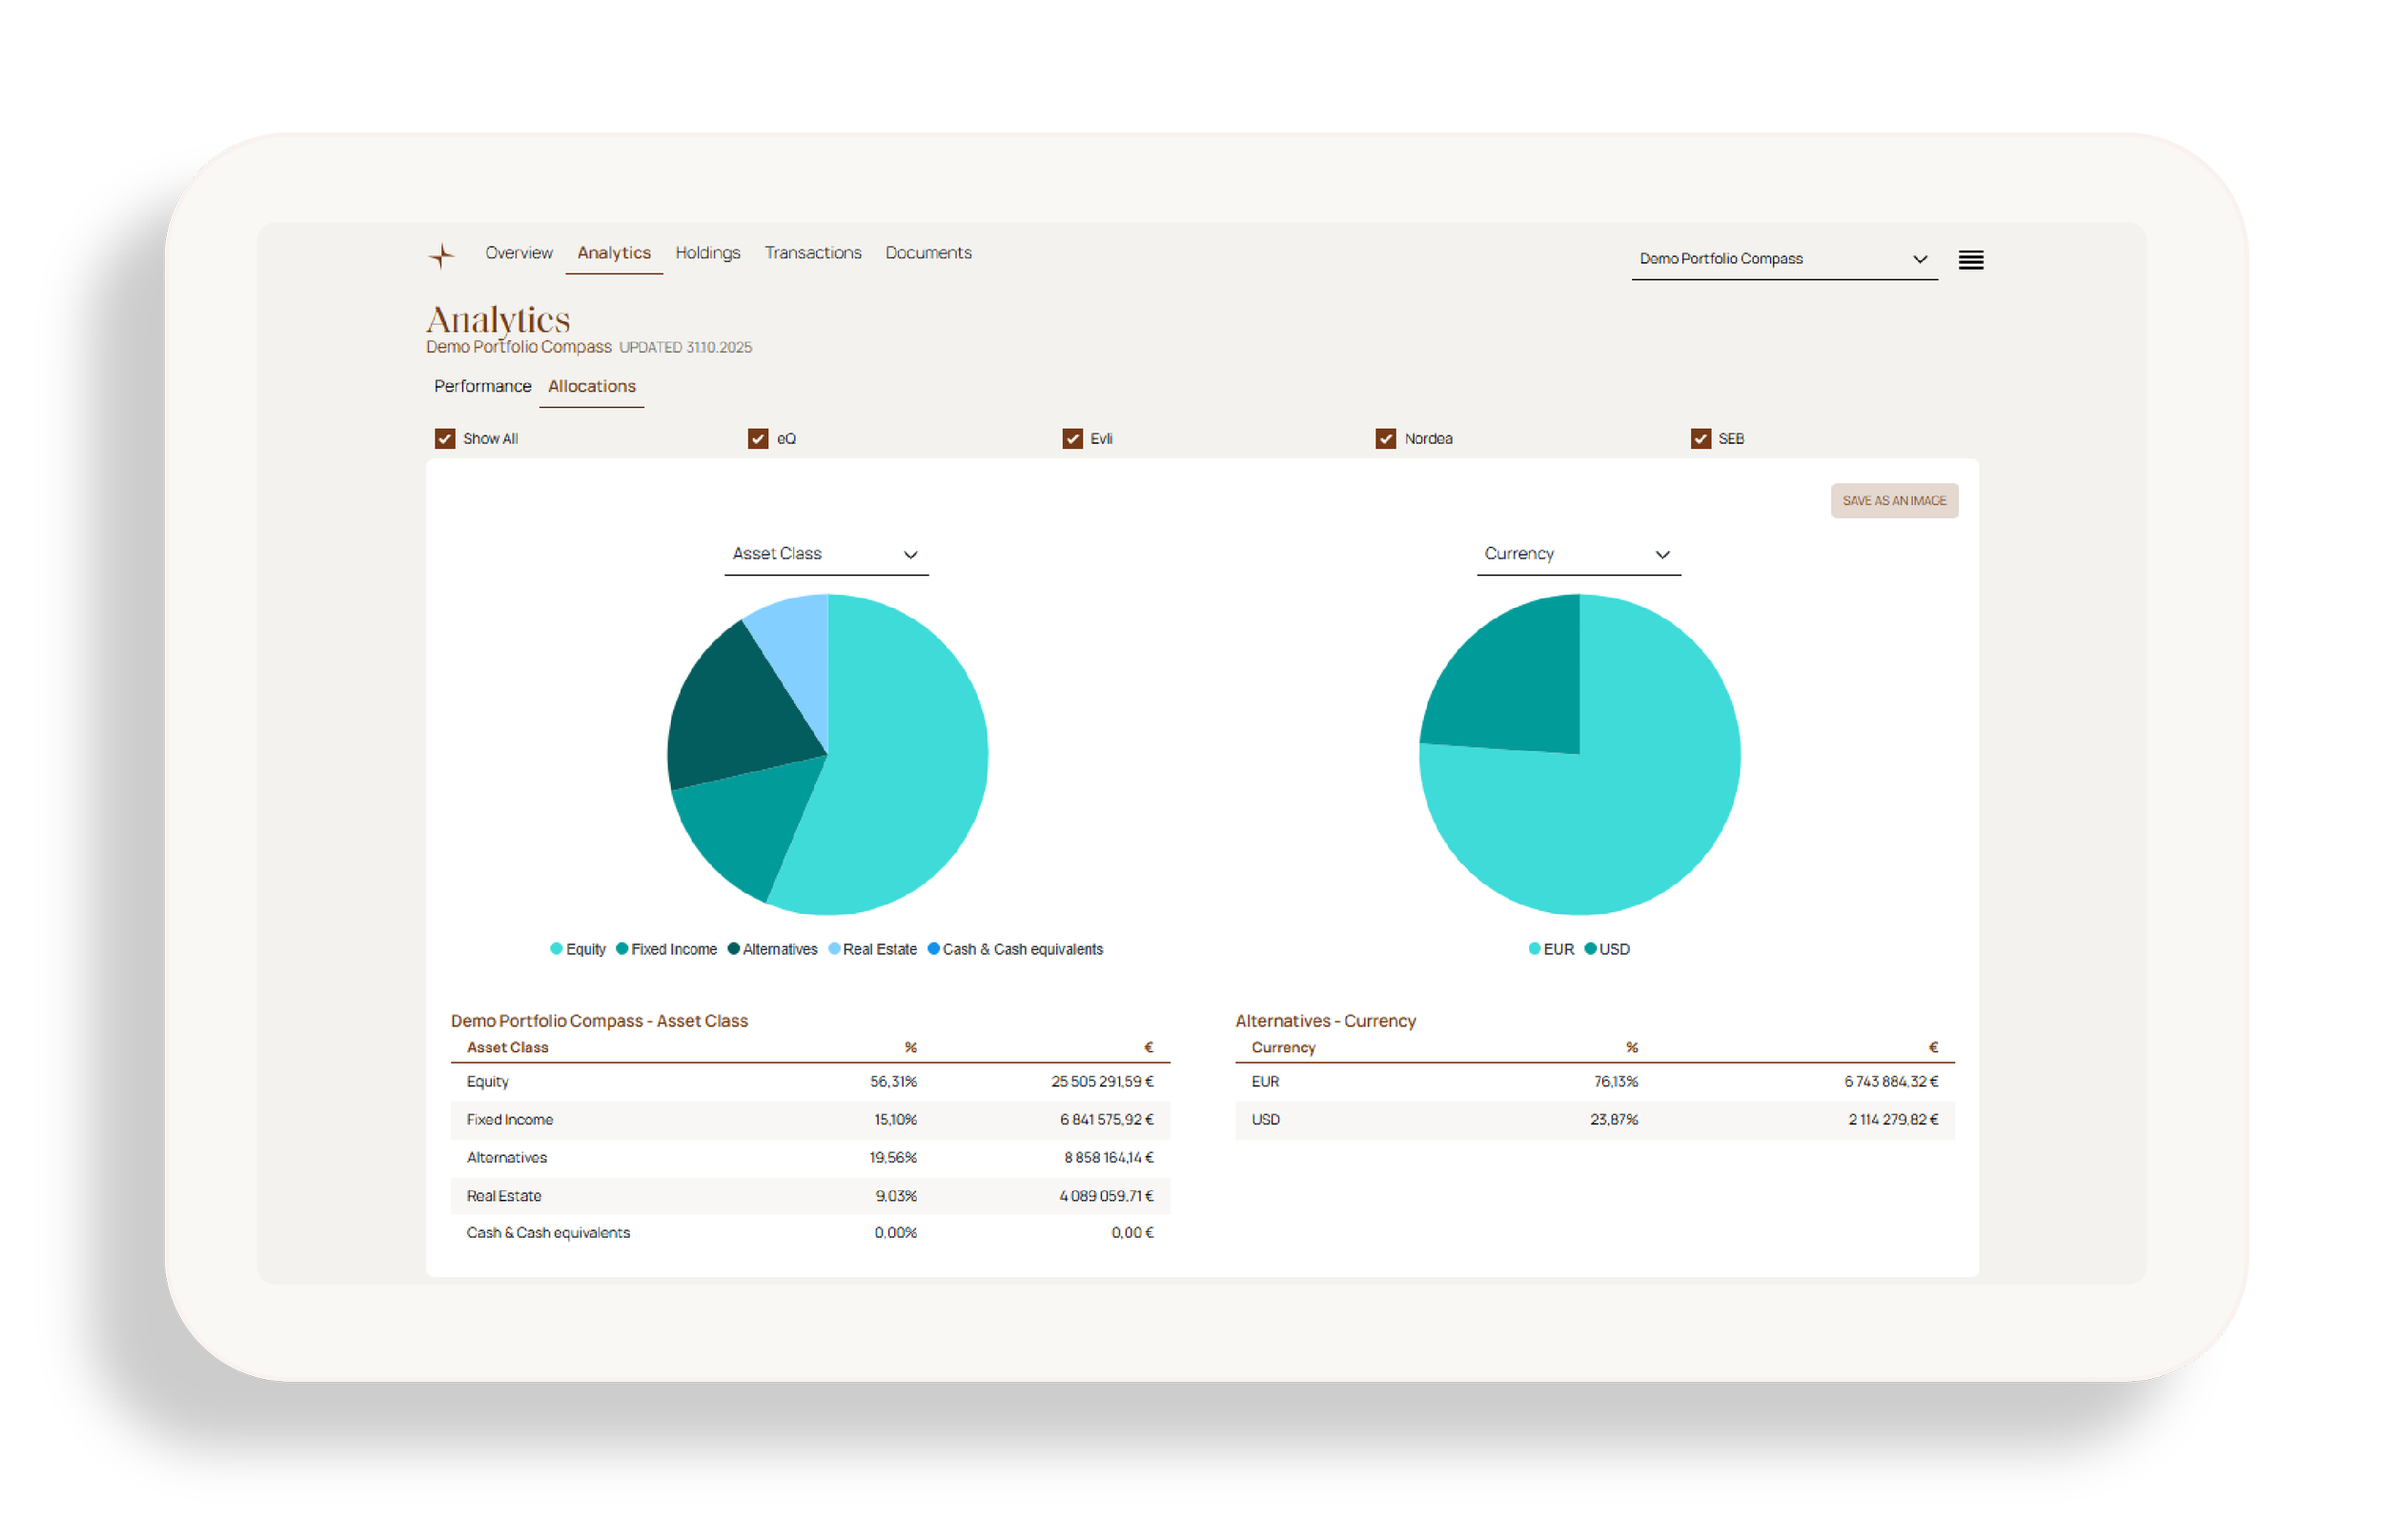Toggle the SEB checkbox

click(x=1700, y=439)
